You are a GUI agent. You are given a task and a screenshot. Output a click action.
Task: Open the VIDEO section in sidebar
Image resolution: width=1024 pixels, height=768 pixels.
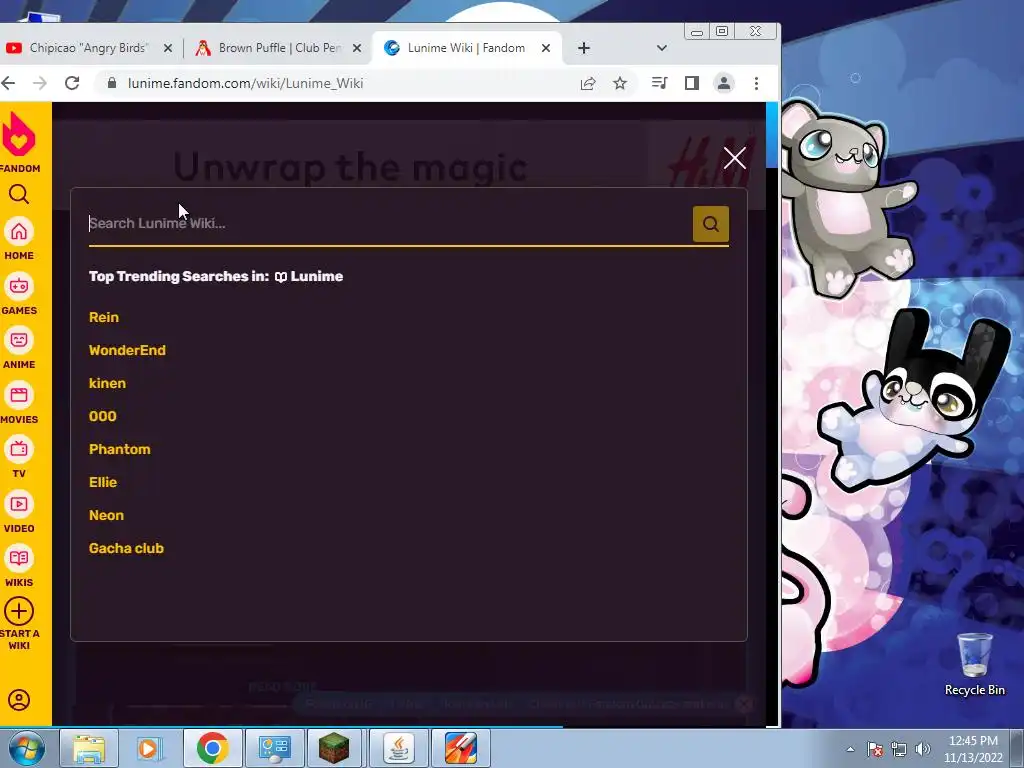pos(19,512)
